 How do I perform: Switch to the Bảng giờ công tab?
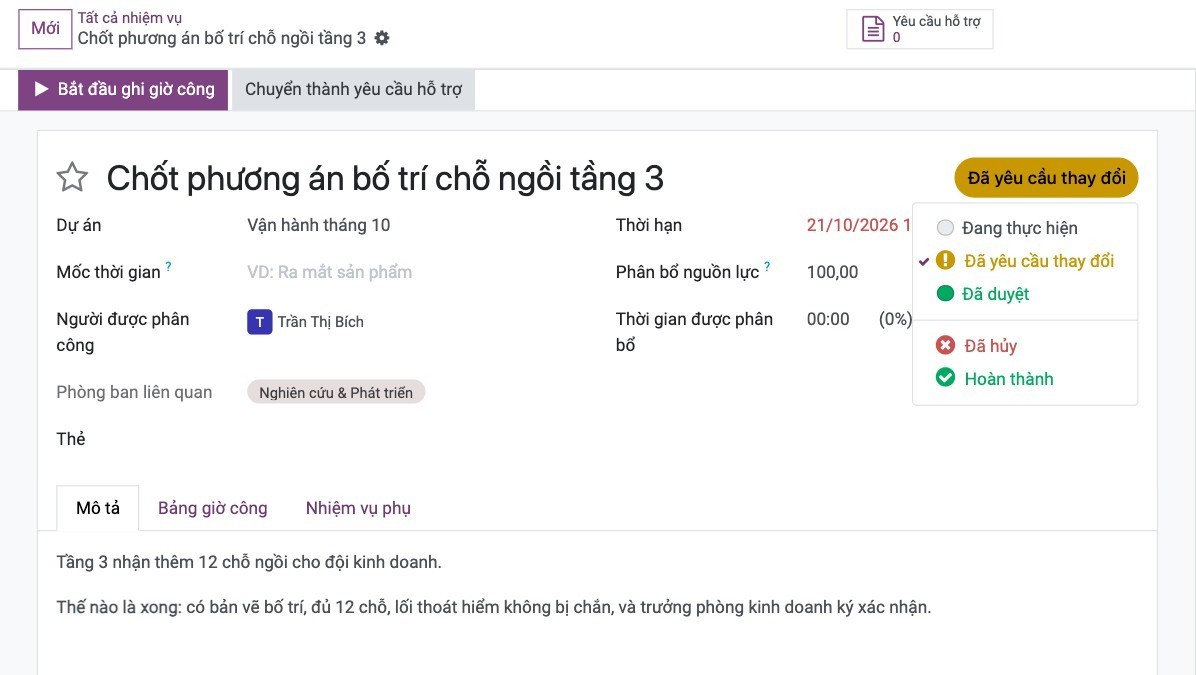(x=213, y=508)
